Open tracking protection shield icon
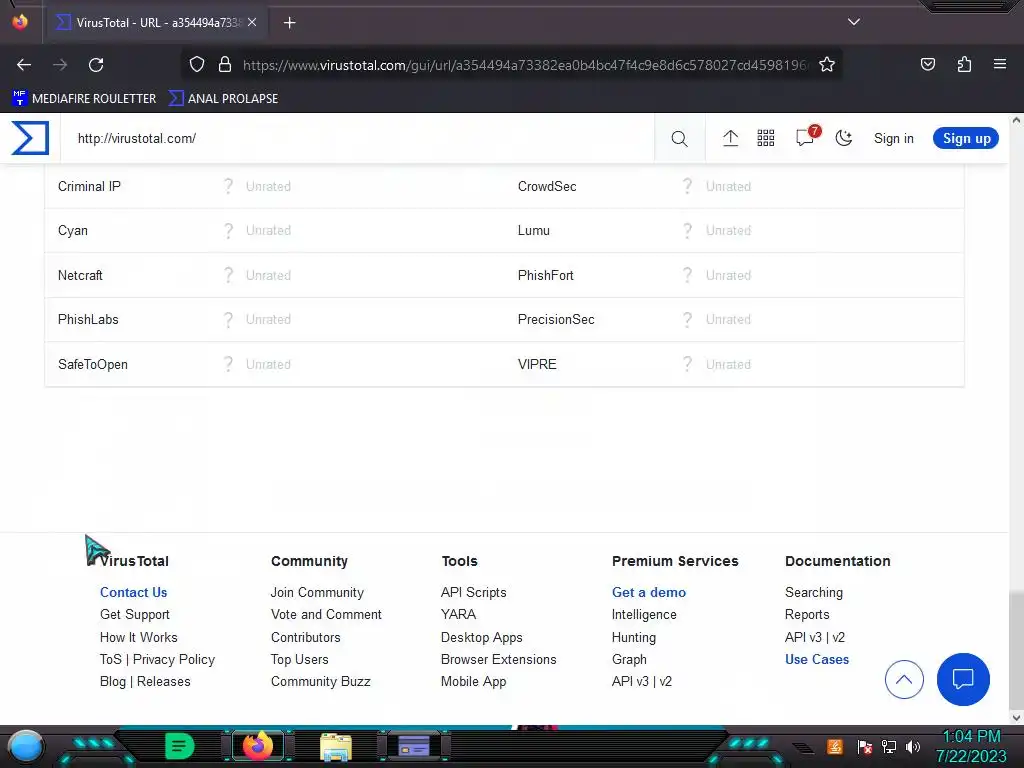The image size is (1024, 768). (x=197, y=65)
